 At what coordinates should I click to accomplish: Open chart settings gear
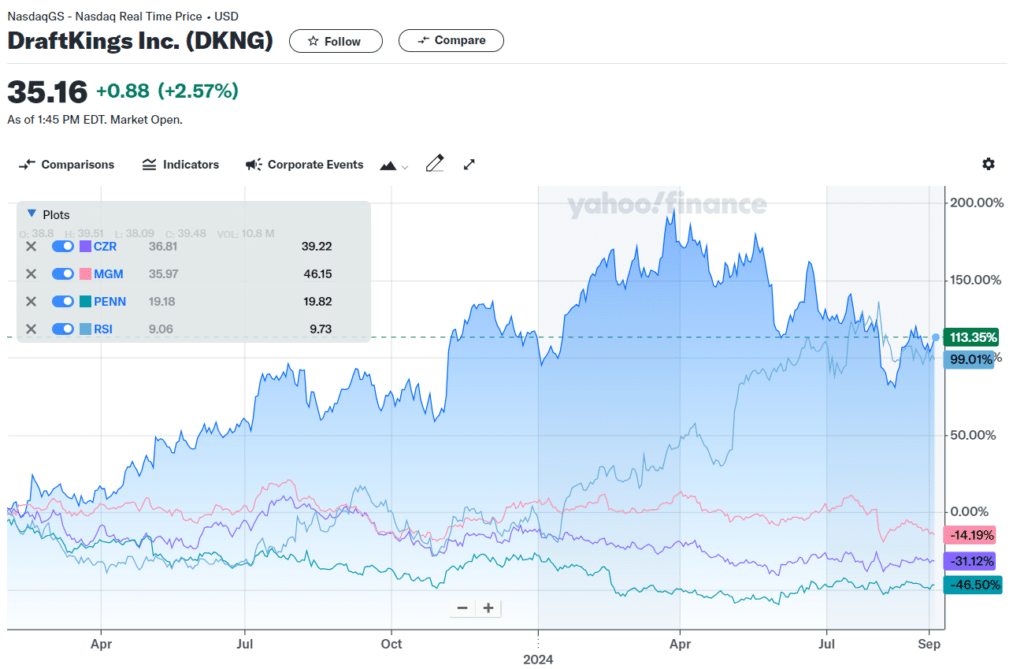click(989, 164)
